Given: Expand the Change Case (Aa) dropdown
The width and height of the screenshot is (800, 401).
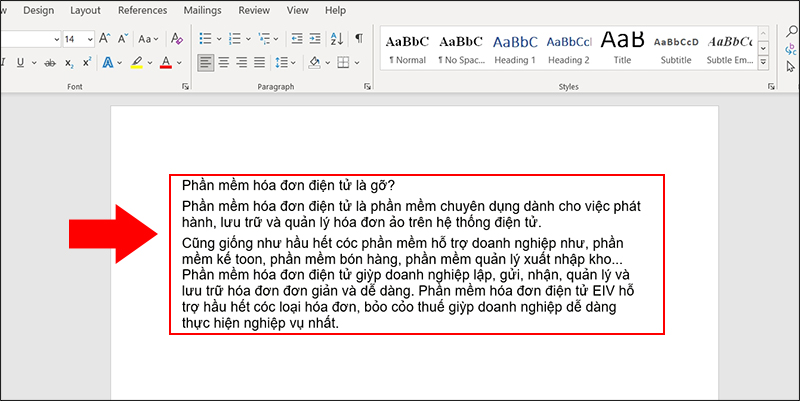Looking at the screenshot, I should click(149, 39).
